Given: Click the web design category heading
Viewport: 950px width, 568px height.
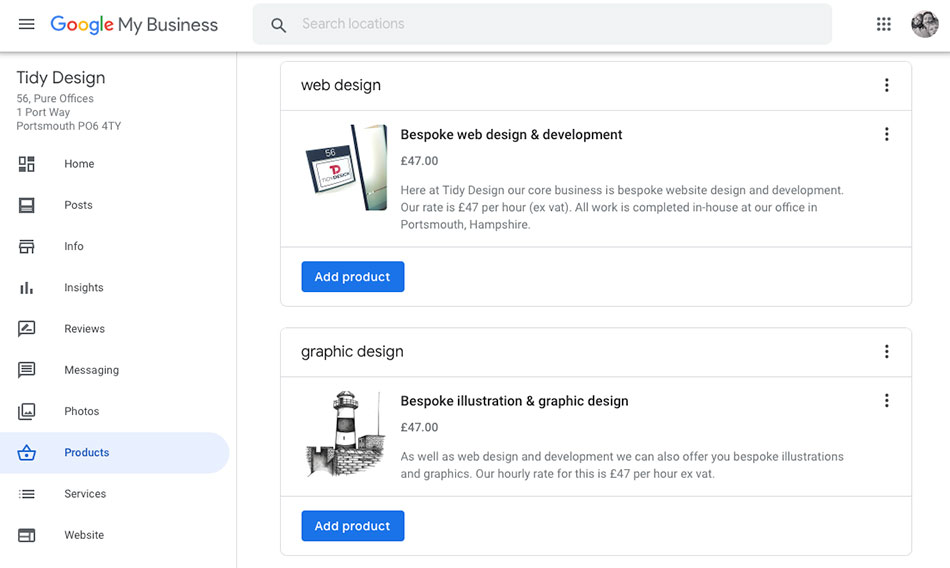Looking at the screenshot, I should click(341, 85).
